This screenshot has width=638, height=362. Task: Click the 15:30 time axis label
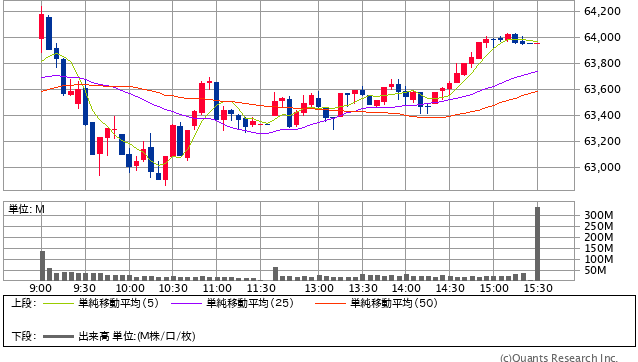click(x=538, y=288)
